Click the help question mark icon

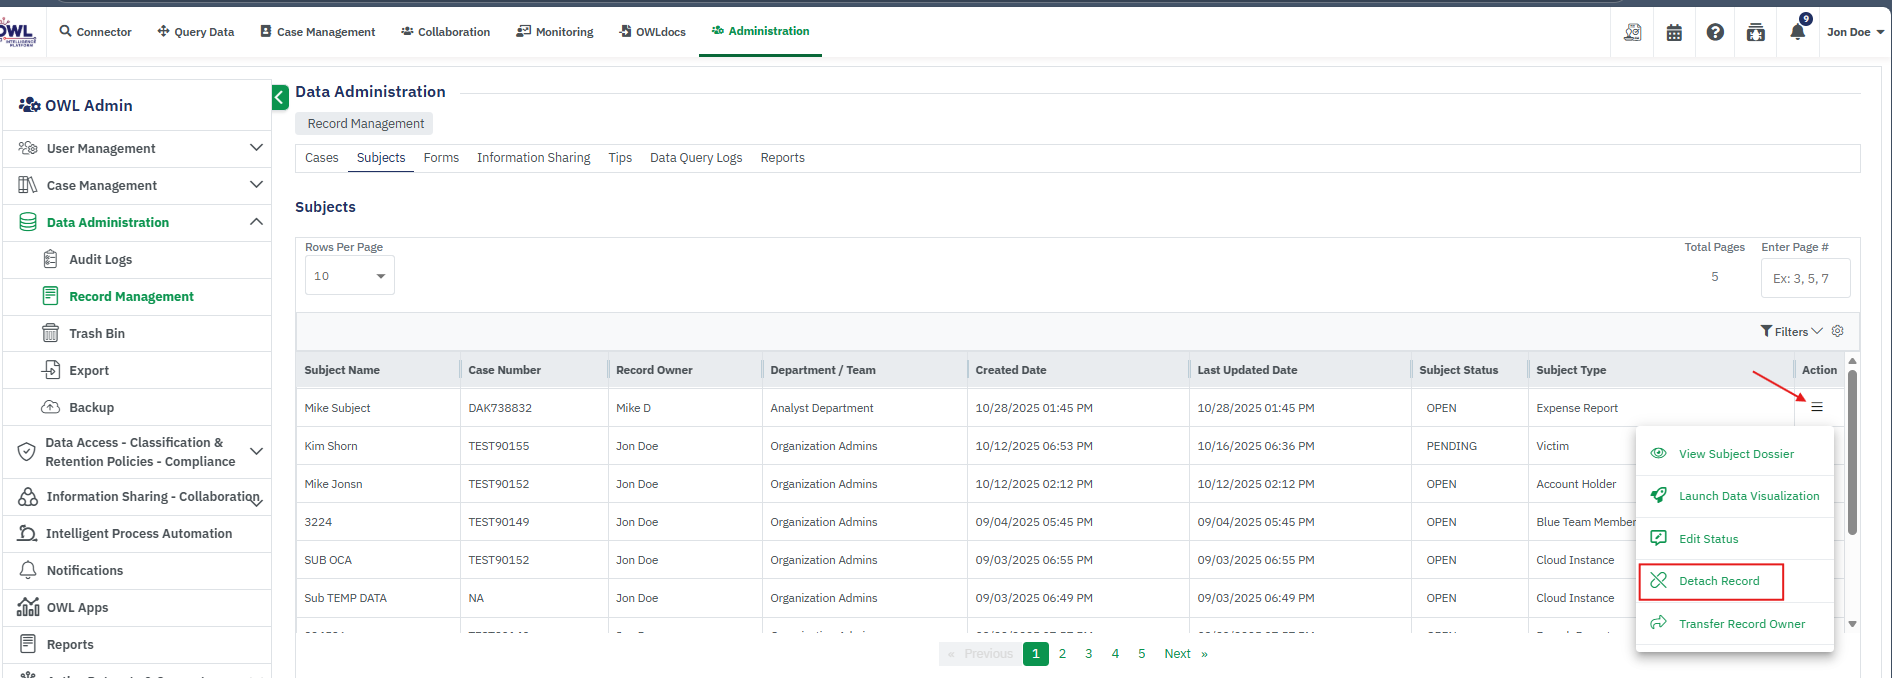(x=1715, y=32)
